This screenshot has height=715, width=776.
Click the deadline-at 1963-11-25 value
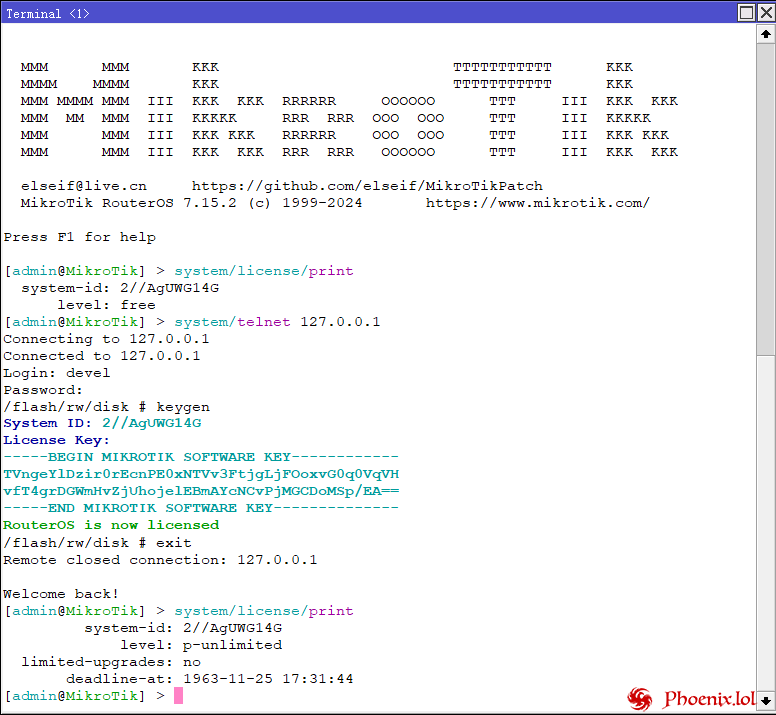(267, 679)
